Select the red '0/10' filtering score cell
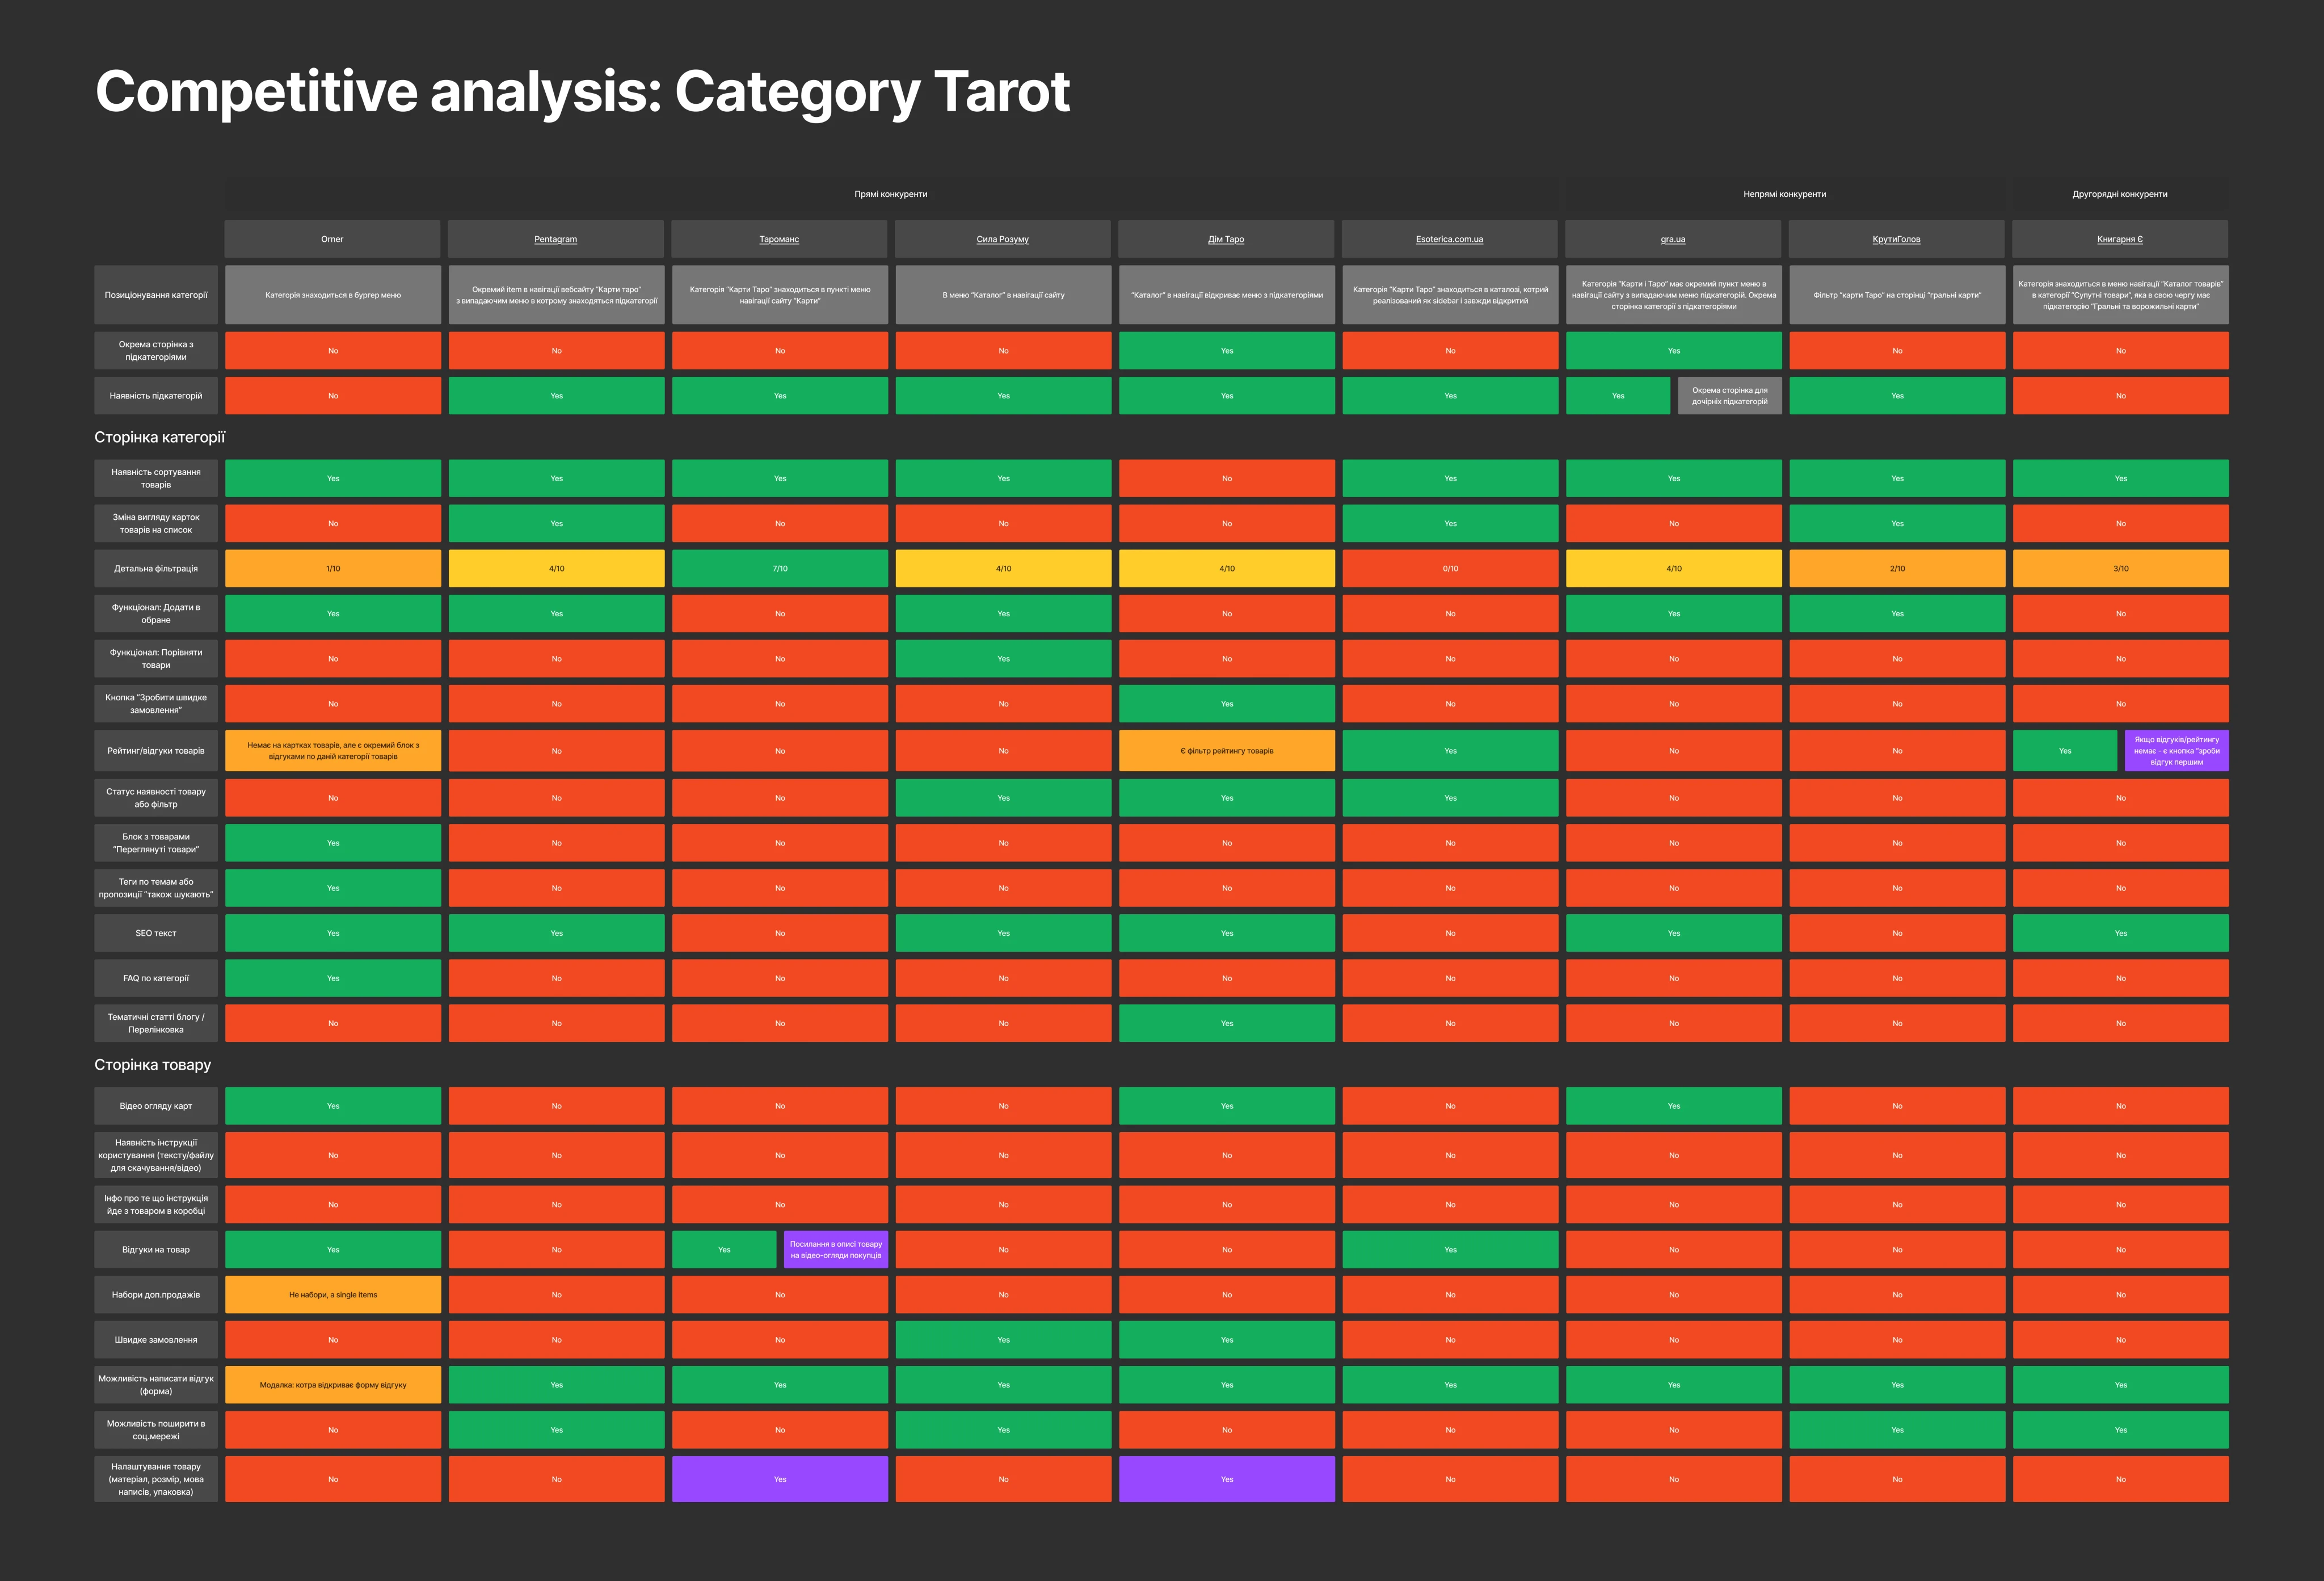Image resolution: width=2324 pixels, height=1581 pixels. pos(1450,568)
